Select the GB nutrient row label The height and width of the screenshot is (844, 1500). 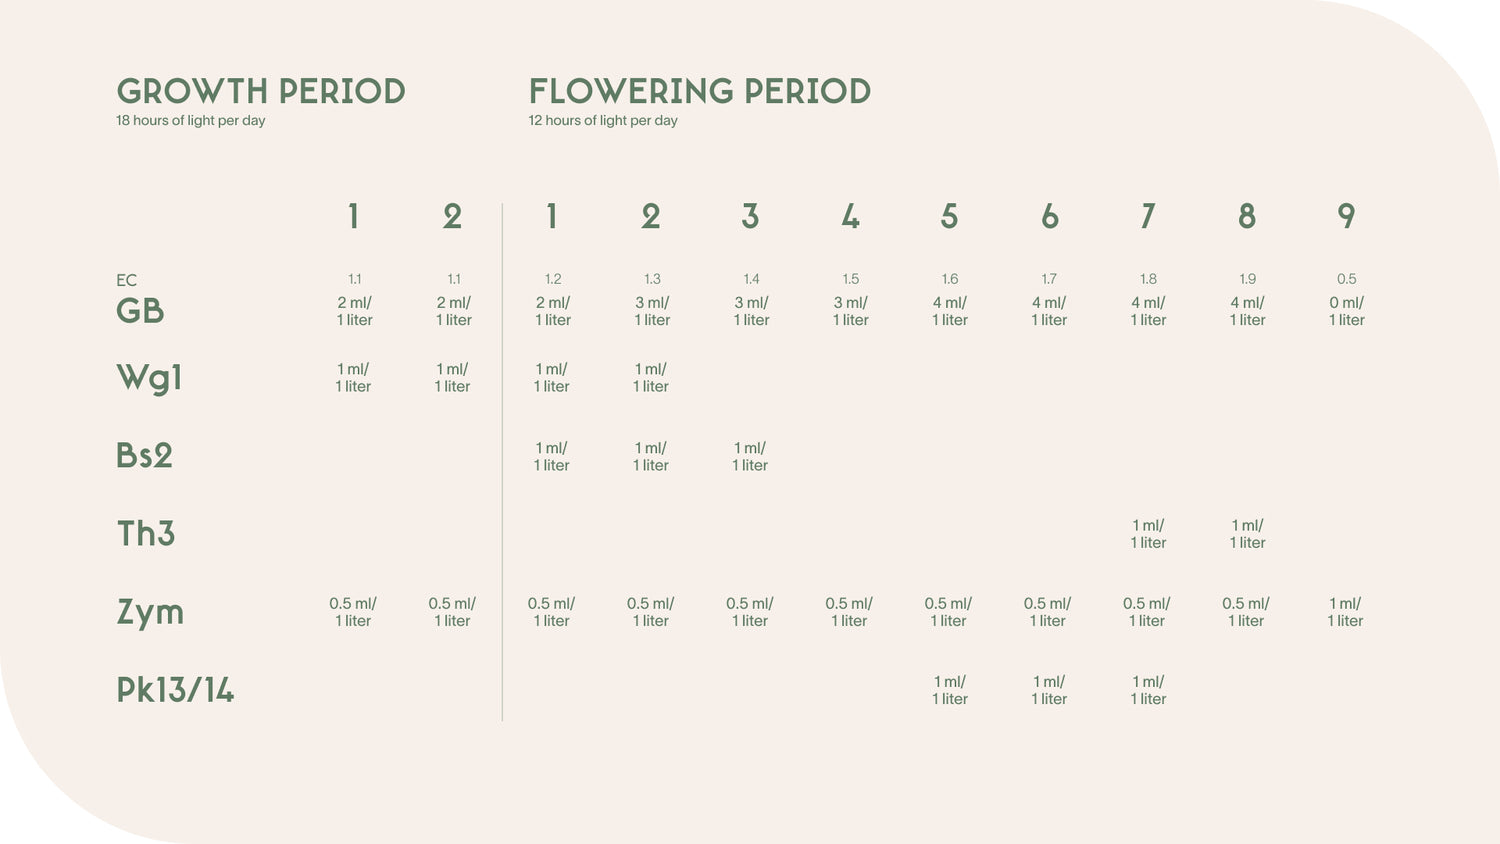click(140, 311)
